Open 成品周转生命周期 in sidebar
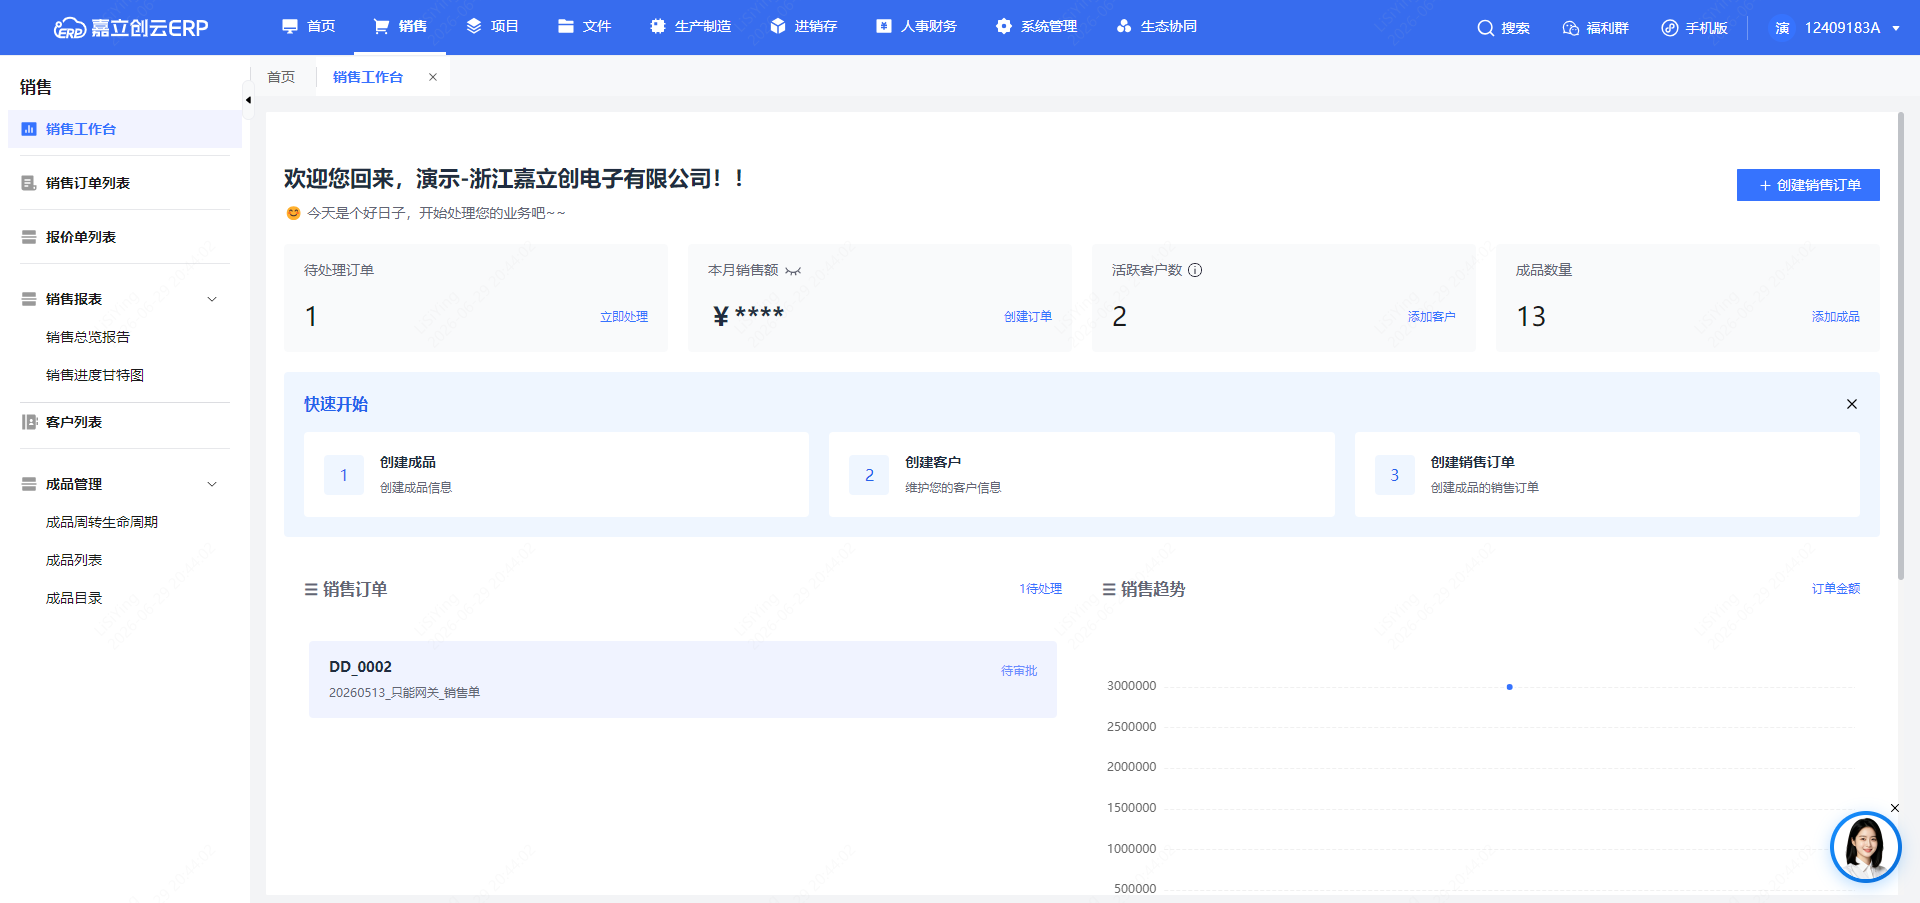 (102, 522)
